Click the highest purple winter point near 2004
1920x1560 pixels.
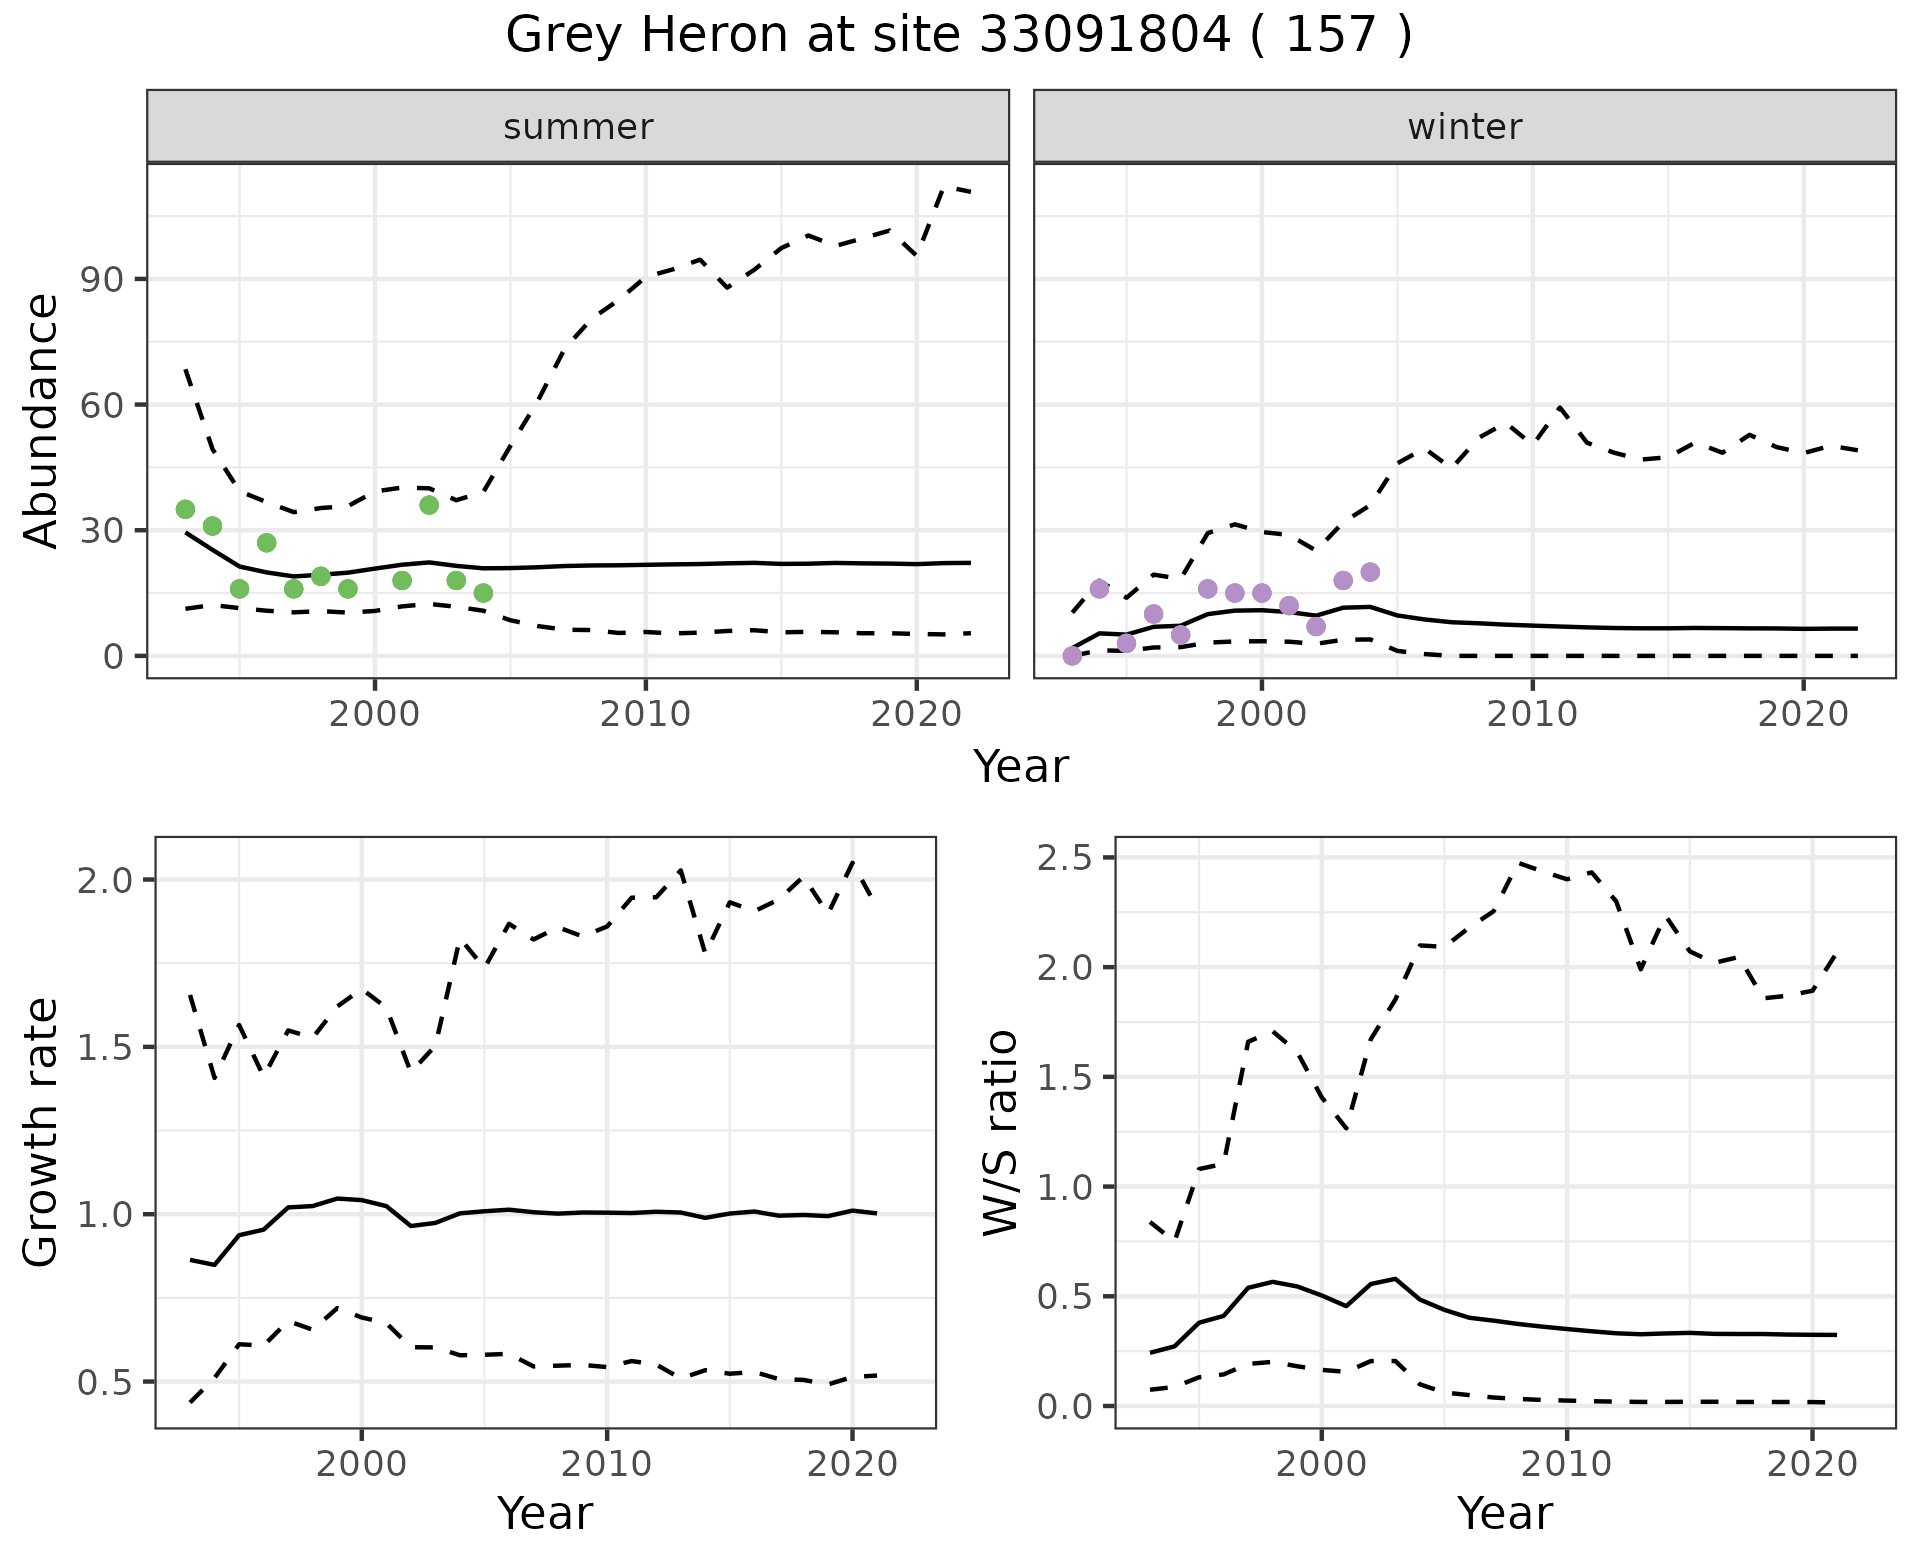[1370, 572]
